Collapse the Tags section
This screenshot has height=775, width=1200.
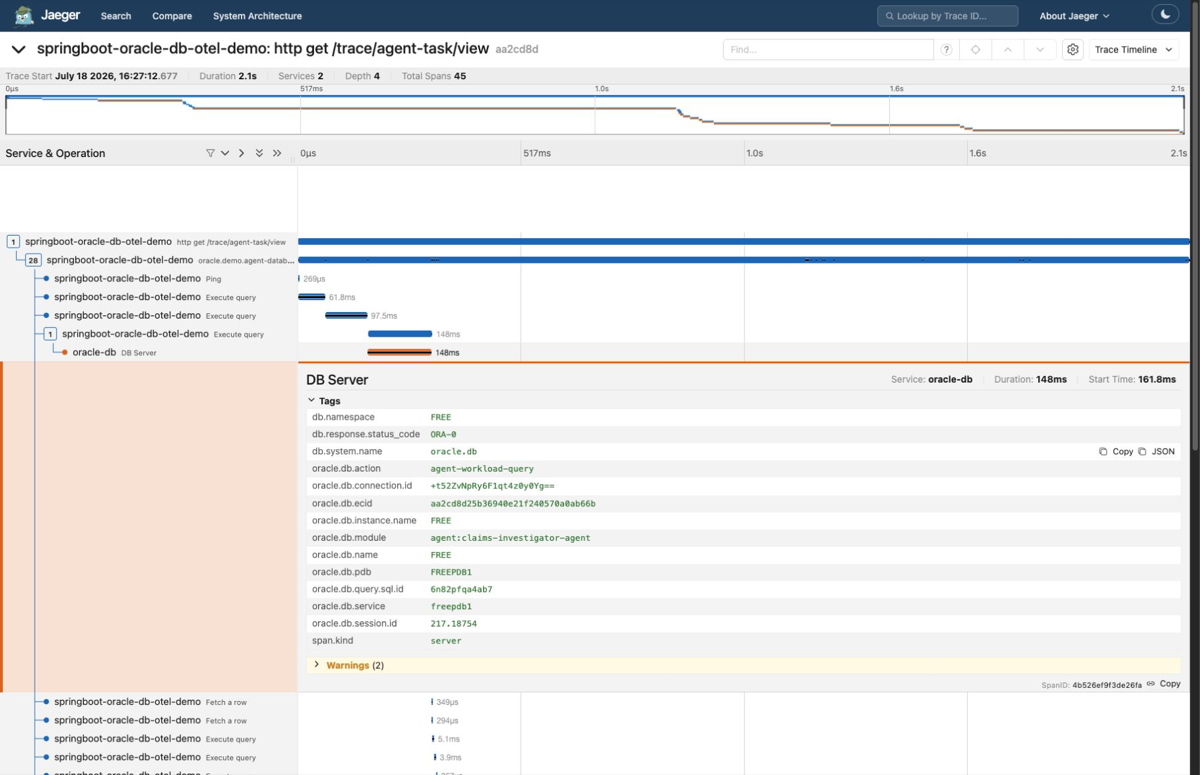click(x=324, y=400)
